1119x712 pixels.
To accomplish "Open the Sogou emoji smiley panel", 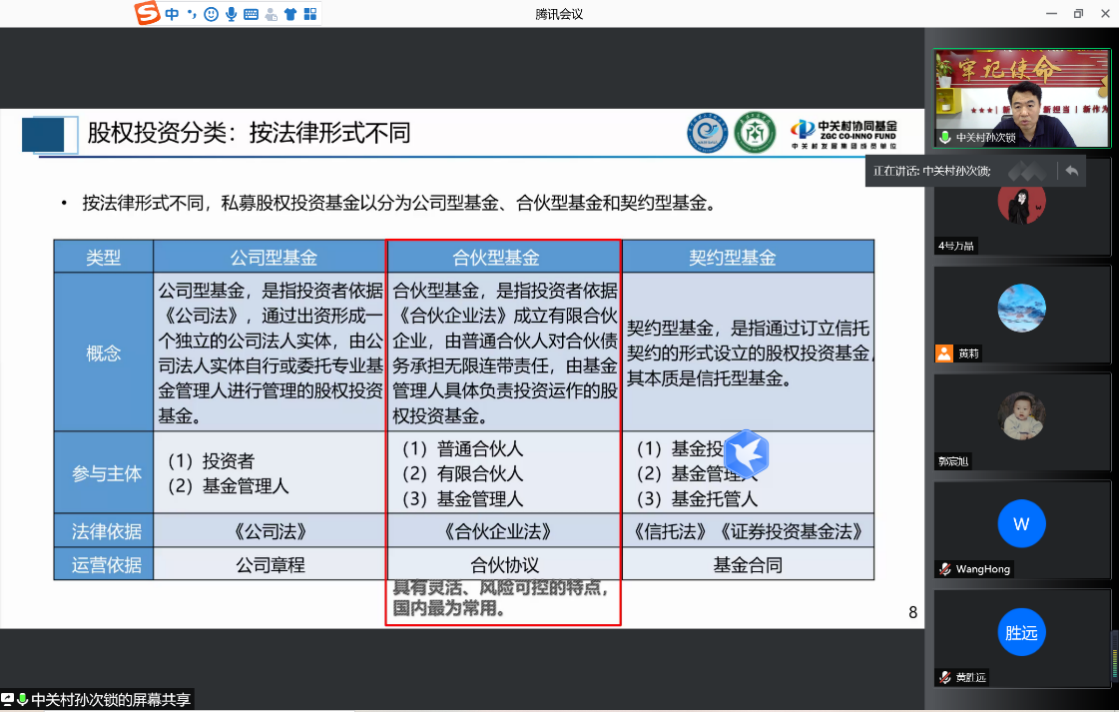I will click(211, 14).
